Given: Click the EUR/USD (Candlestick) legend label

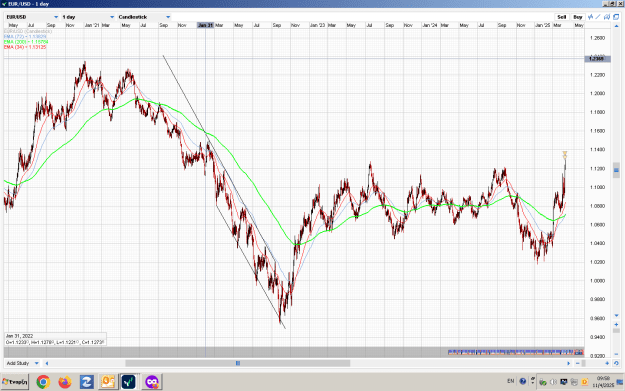Looking at the screenshot, I should (x=28, y=31).
